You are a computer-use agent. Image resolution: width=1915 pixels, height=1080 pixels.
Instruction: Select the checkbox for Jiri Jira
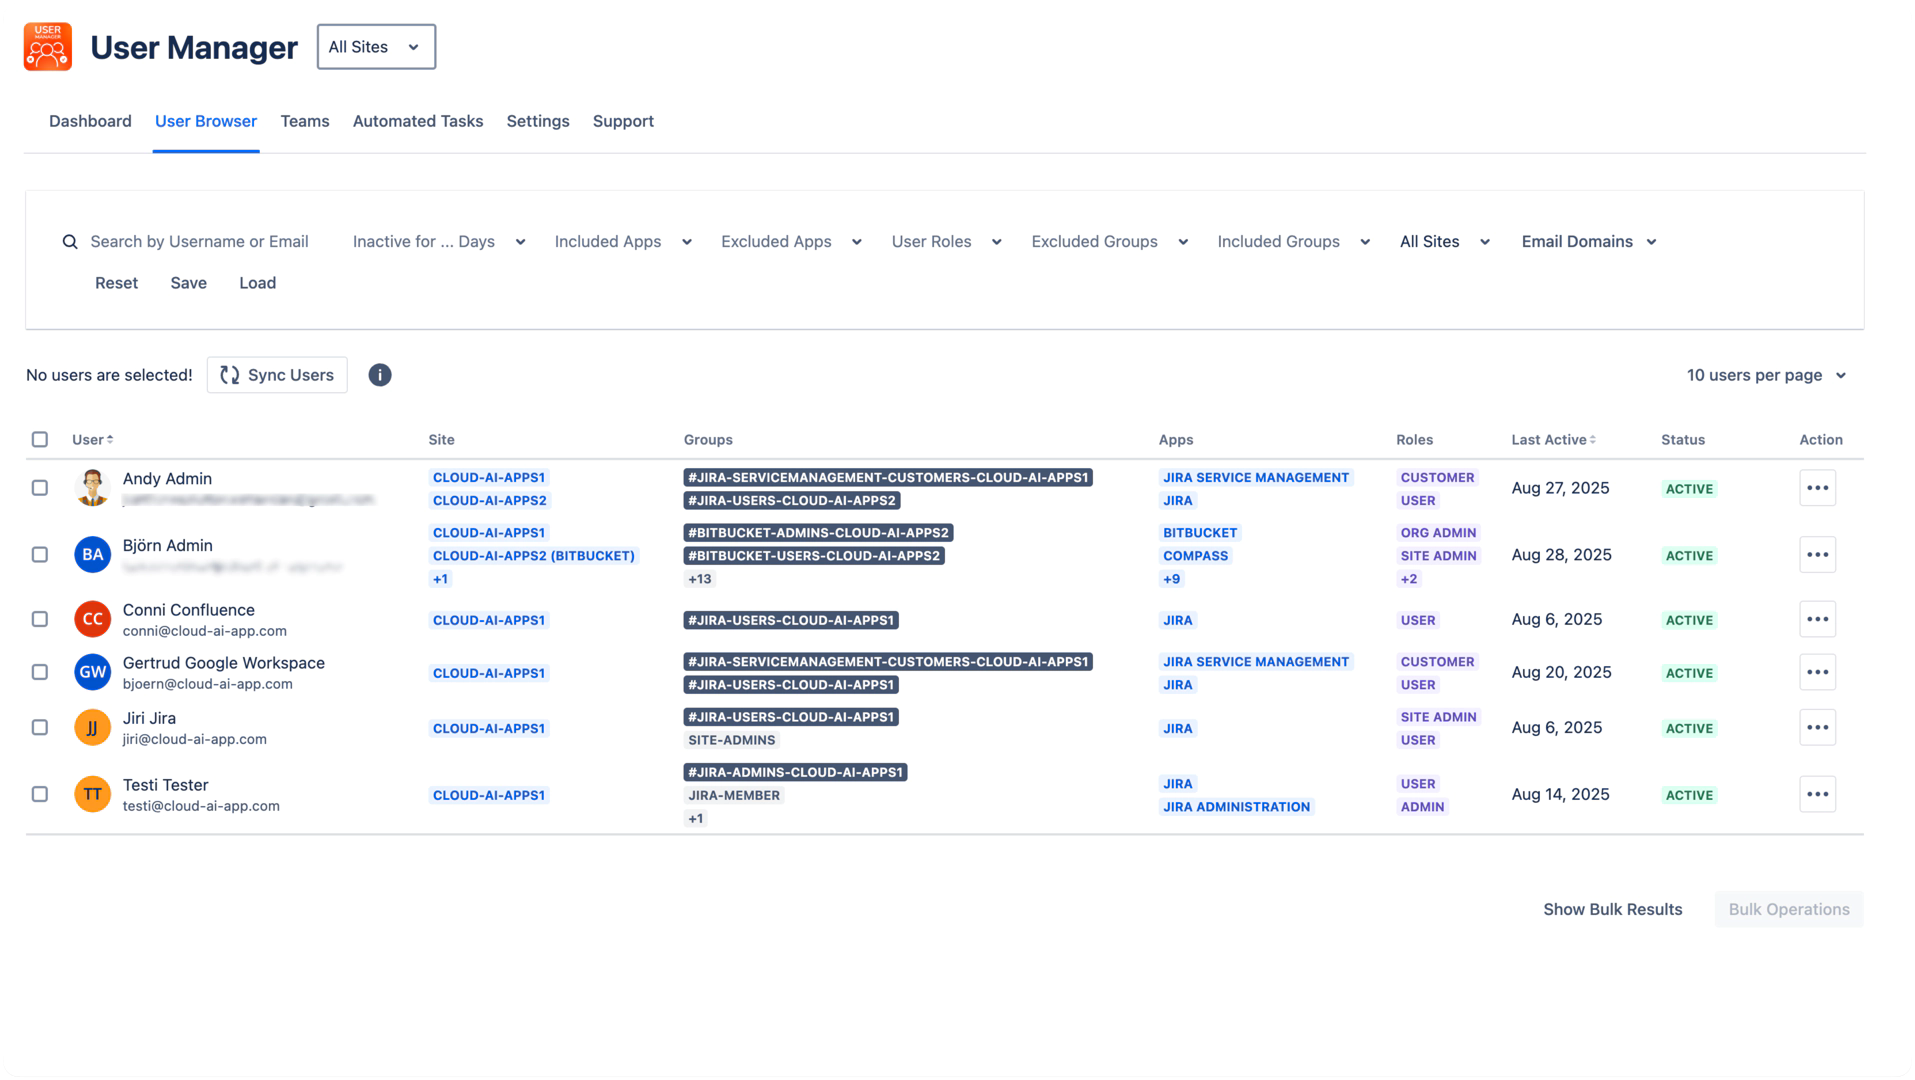40,727
